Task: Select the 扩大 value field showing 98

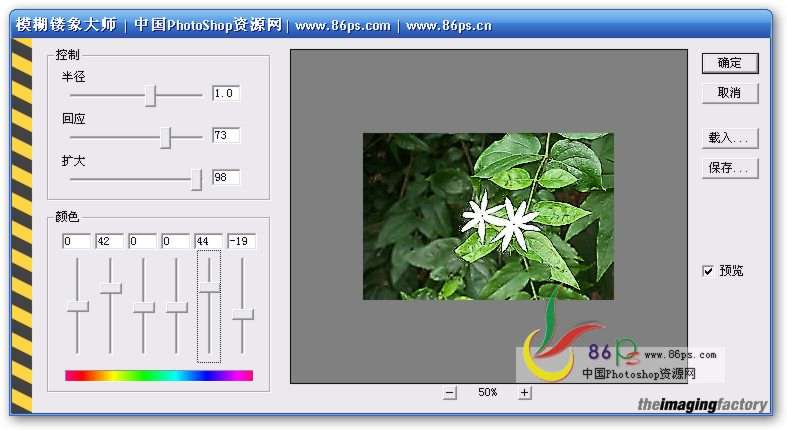Action: point(226,177)
